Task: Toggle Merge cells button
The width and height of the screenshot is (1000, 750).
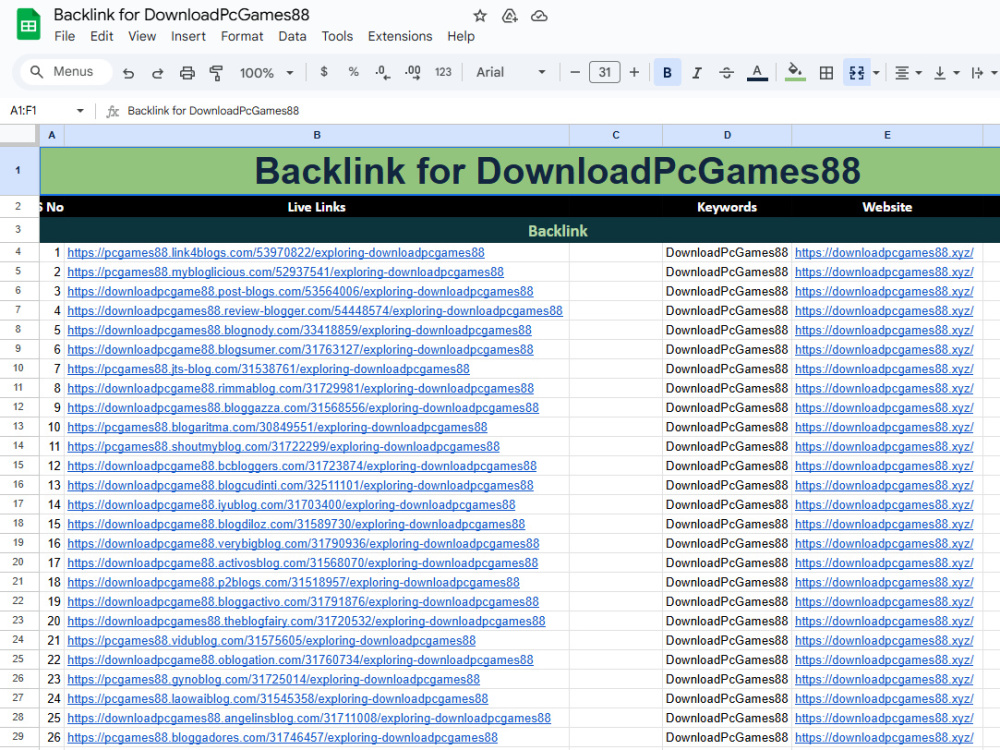Action: pyautogui.click(x=857, y=73)
